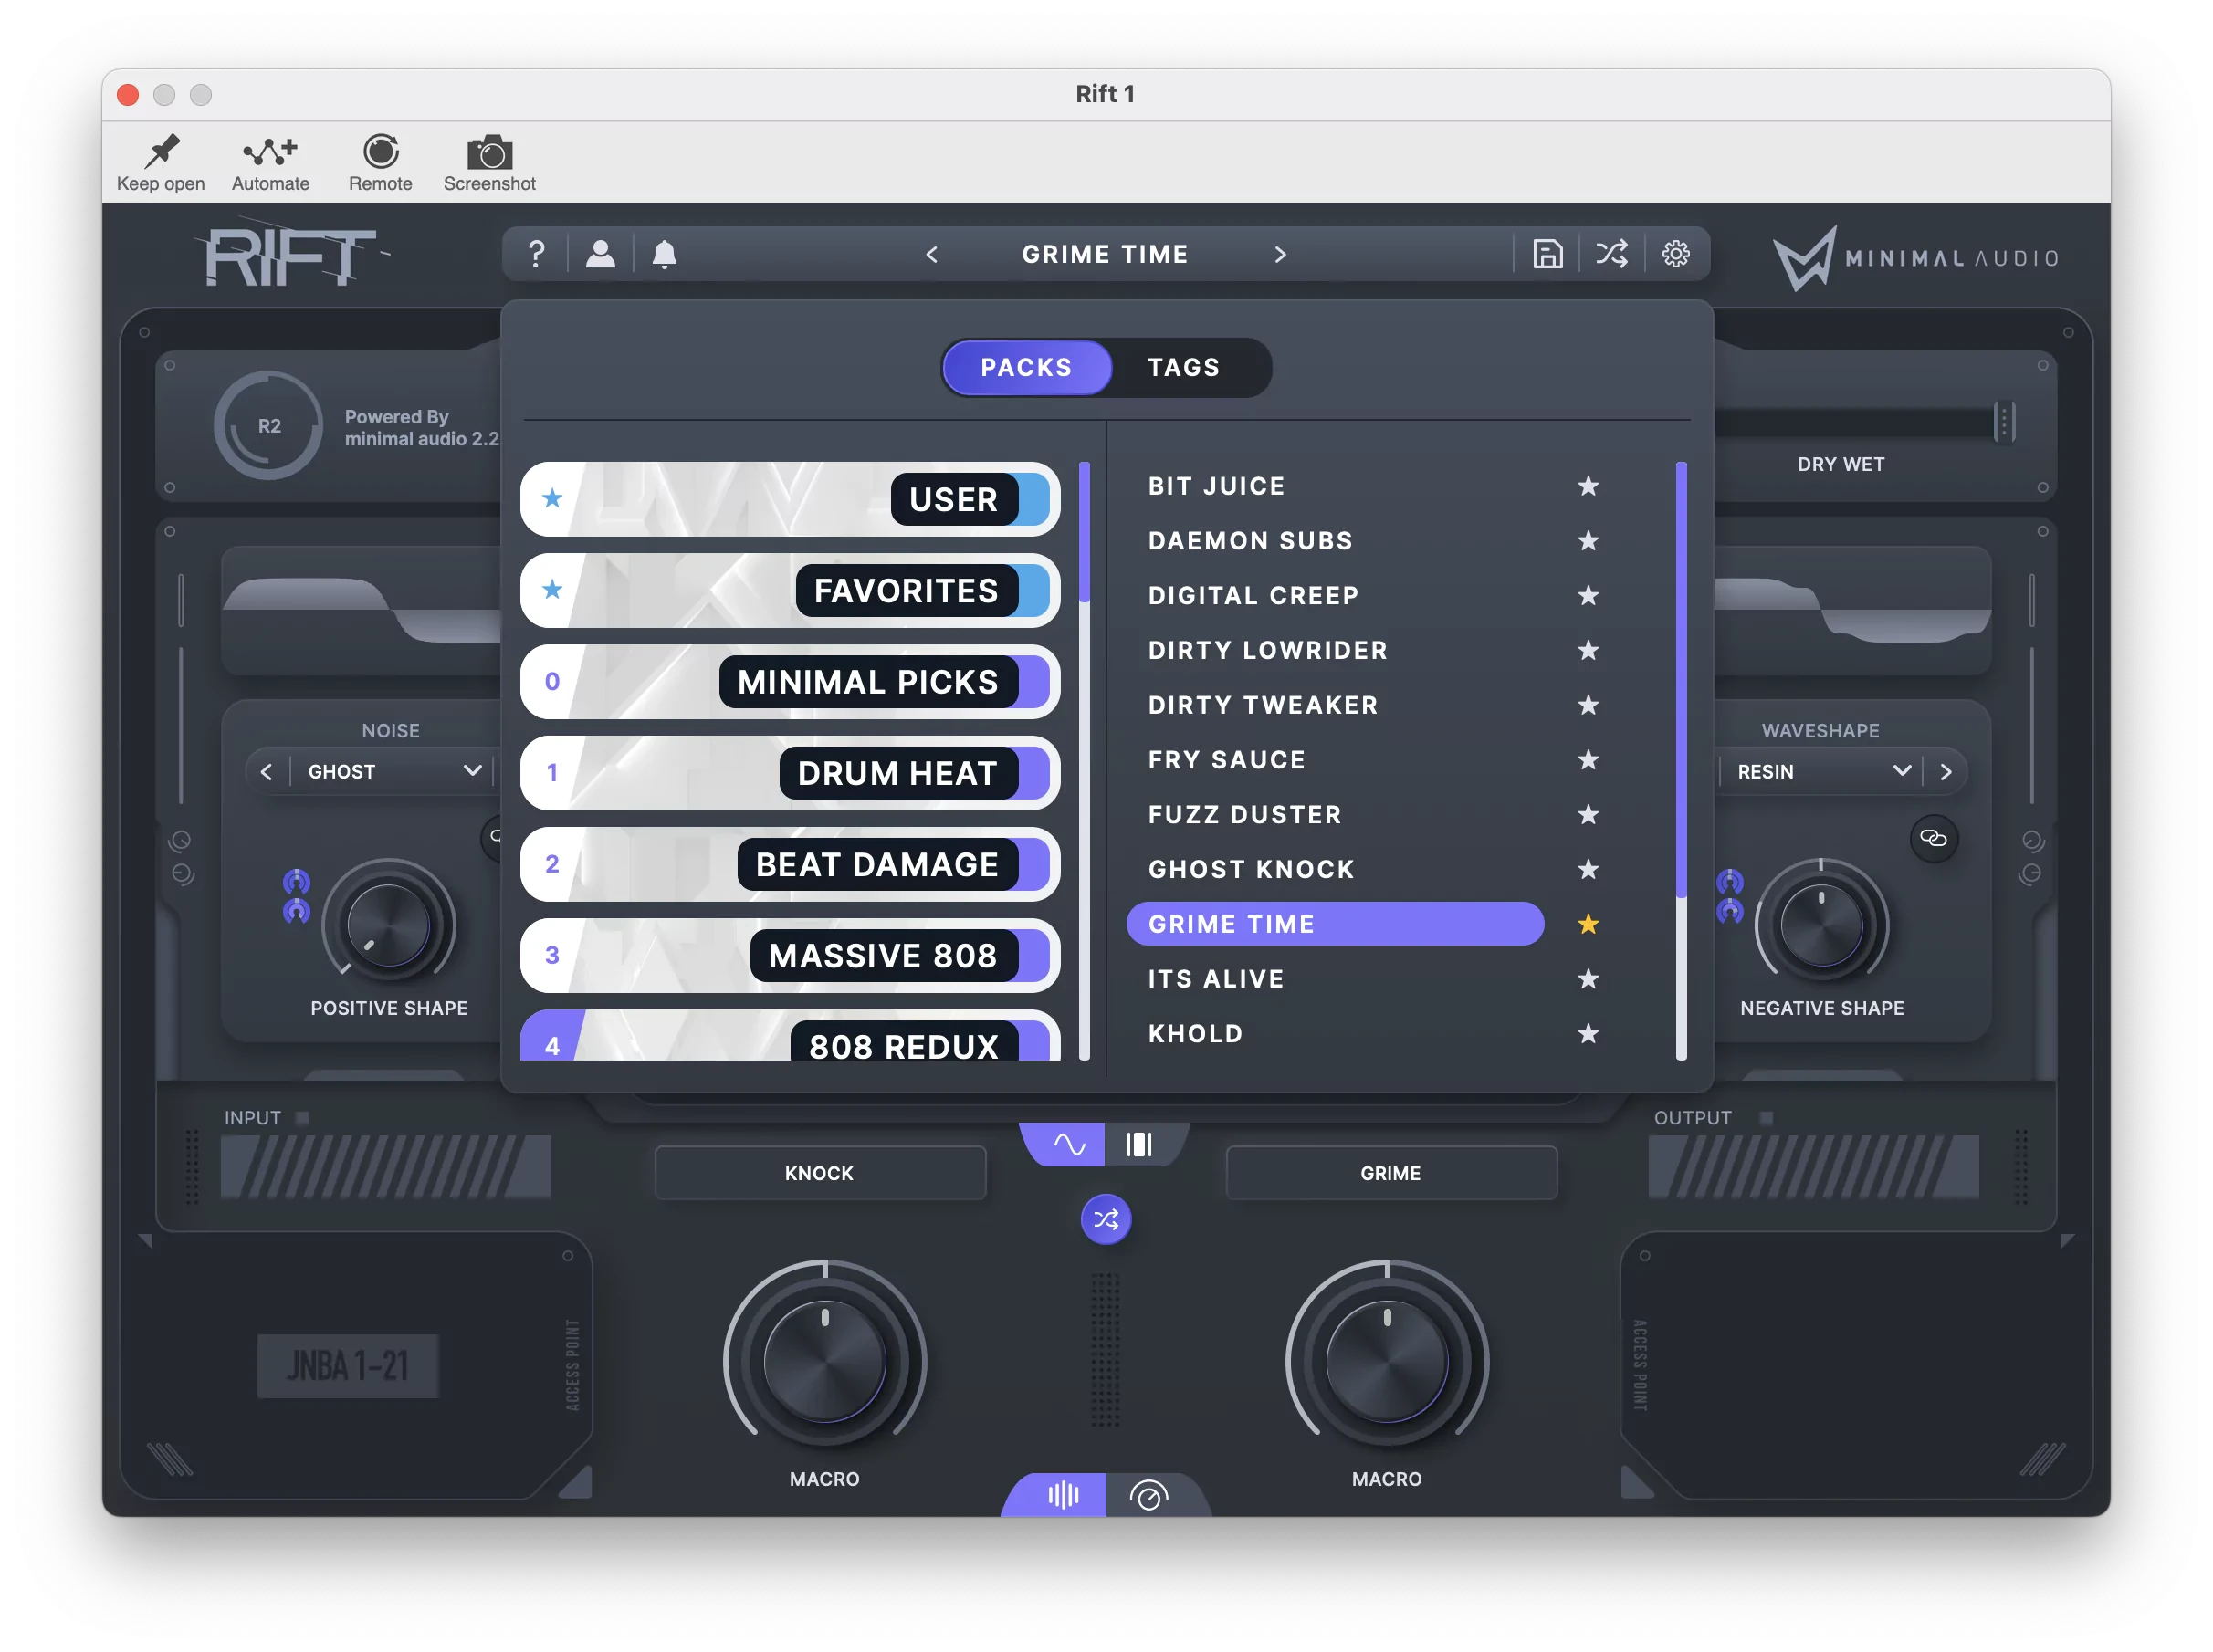Randomize preset with top shuffle icon
This screenshot has height=1652, width=2213.
[x=1611, y=254]
